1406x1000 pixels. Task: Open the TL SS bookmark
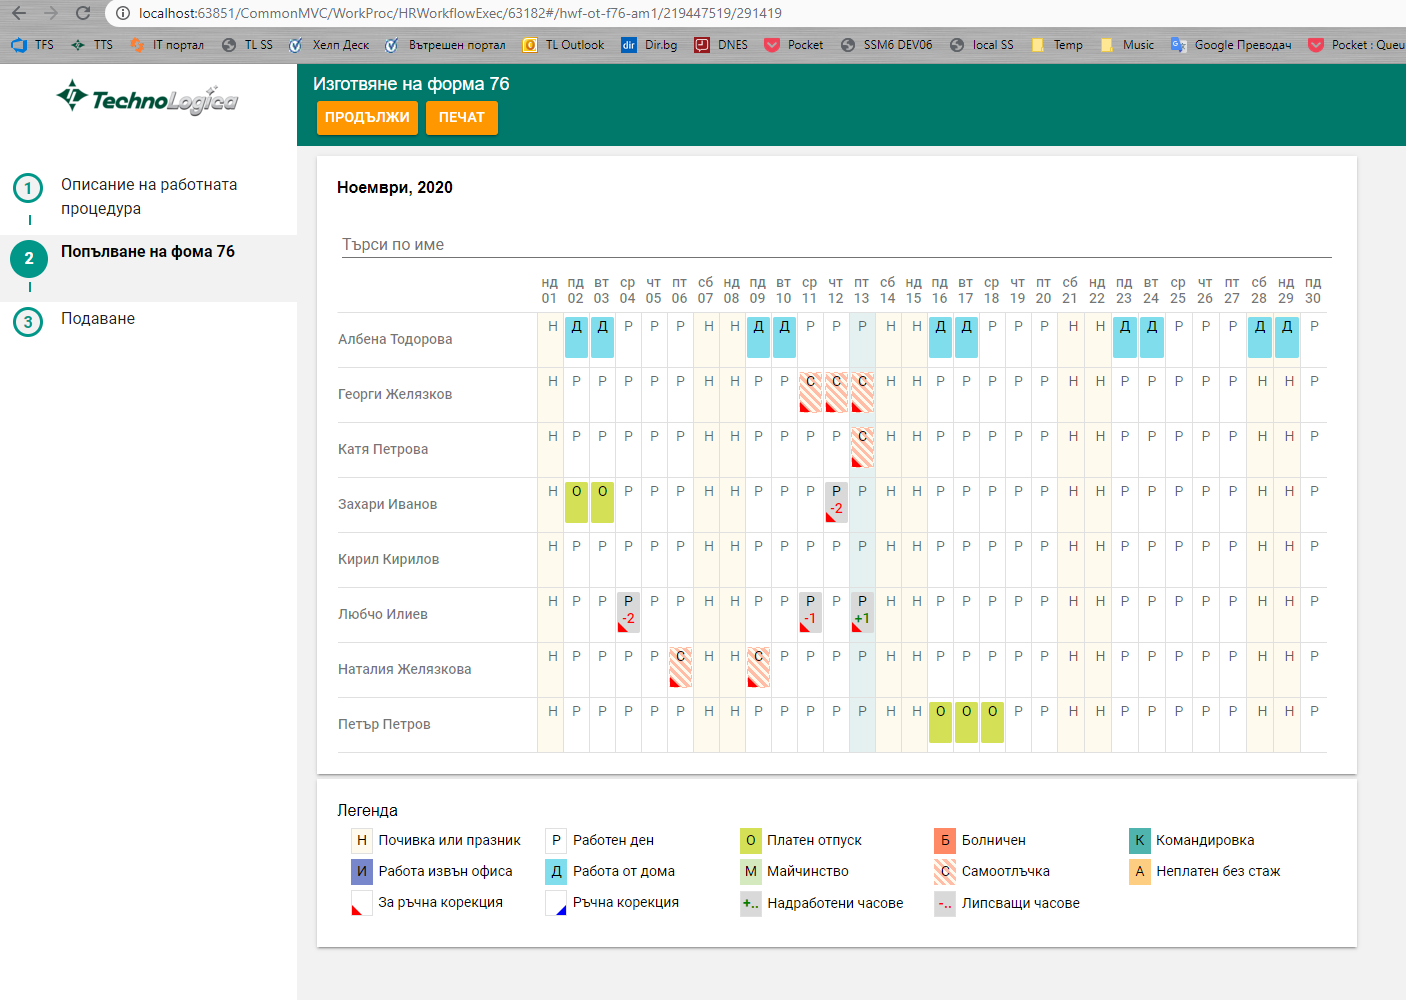point(247,45)
